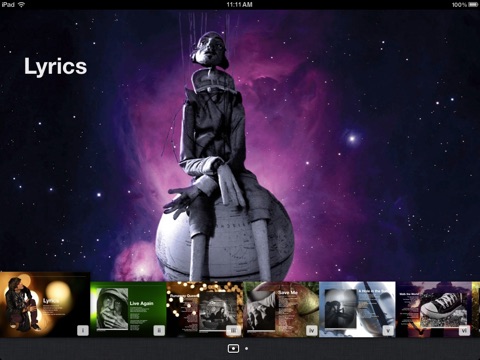Screen dimensions: 480x360
Task: Tap the 100% battery percentage
Action: [459, 5]
